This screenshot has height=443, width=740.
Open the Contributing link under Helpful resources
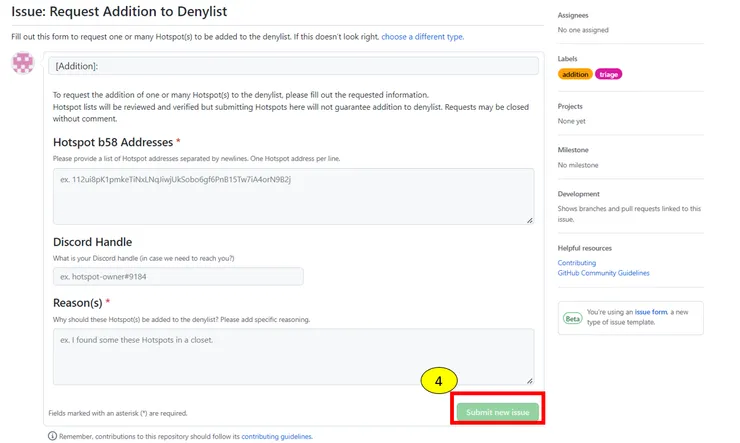pos(577,263)
